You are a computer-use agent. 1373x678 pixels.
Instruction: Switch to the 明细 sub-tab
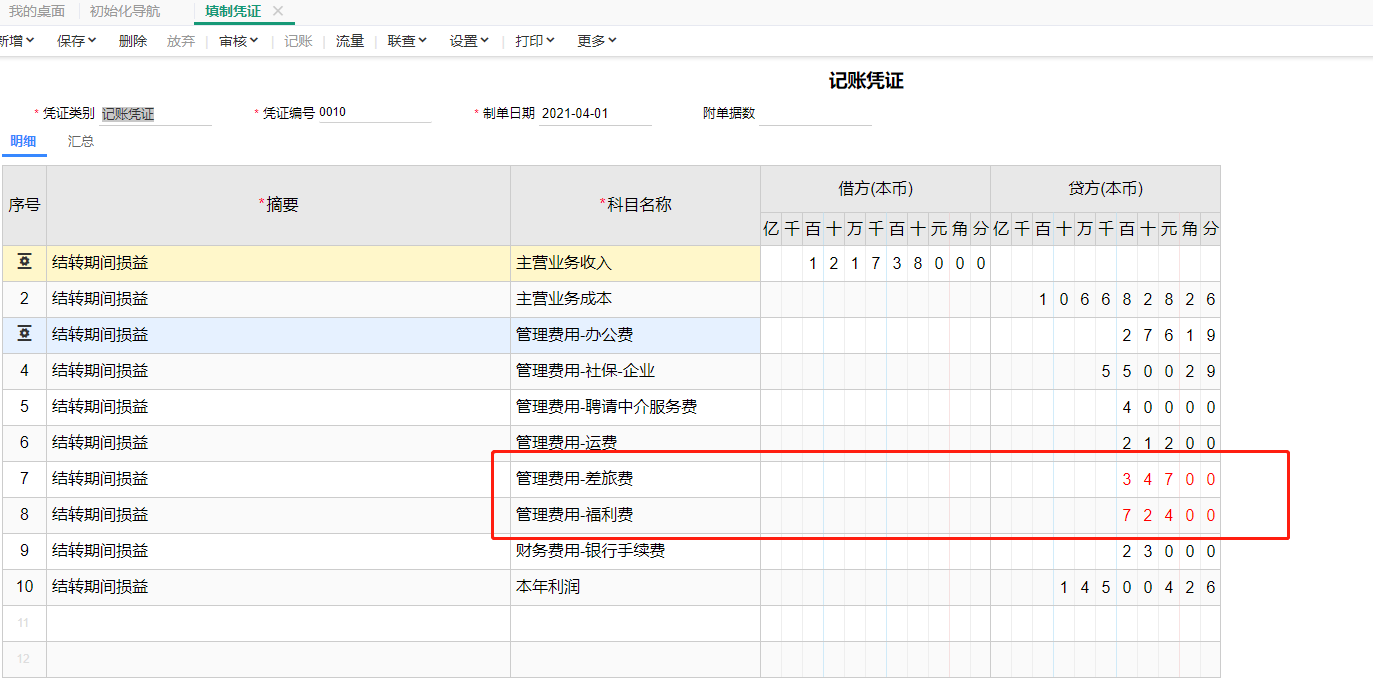[24, 141]
